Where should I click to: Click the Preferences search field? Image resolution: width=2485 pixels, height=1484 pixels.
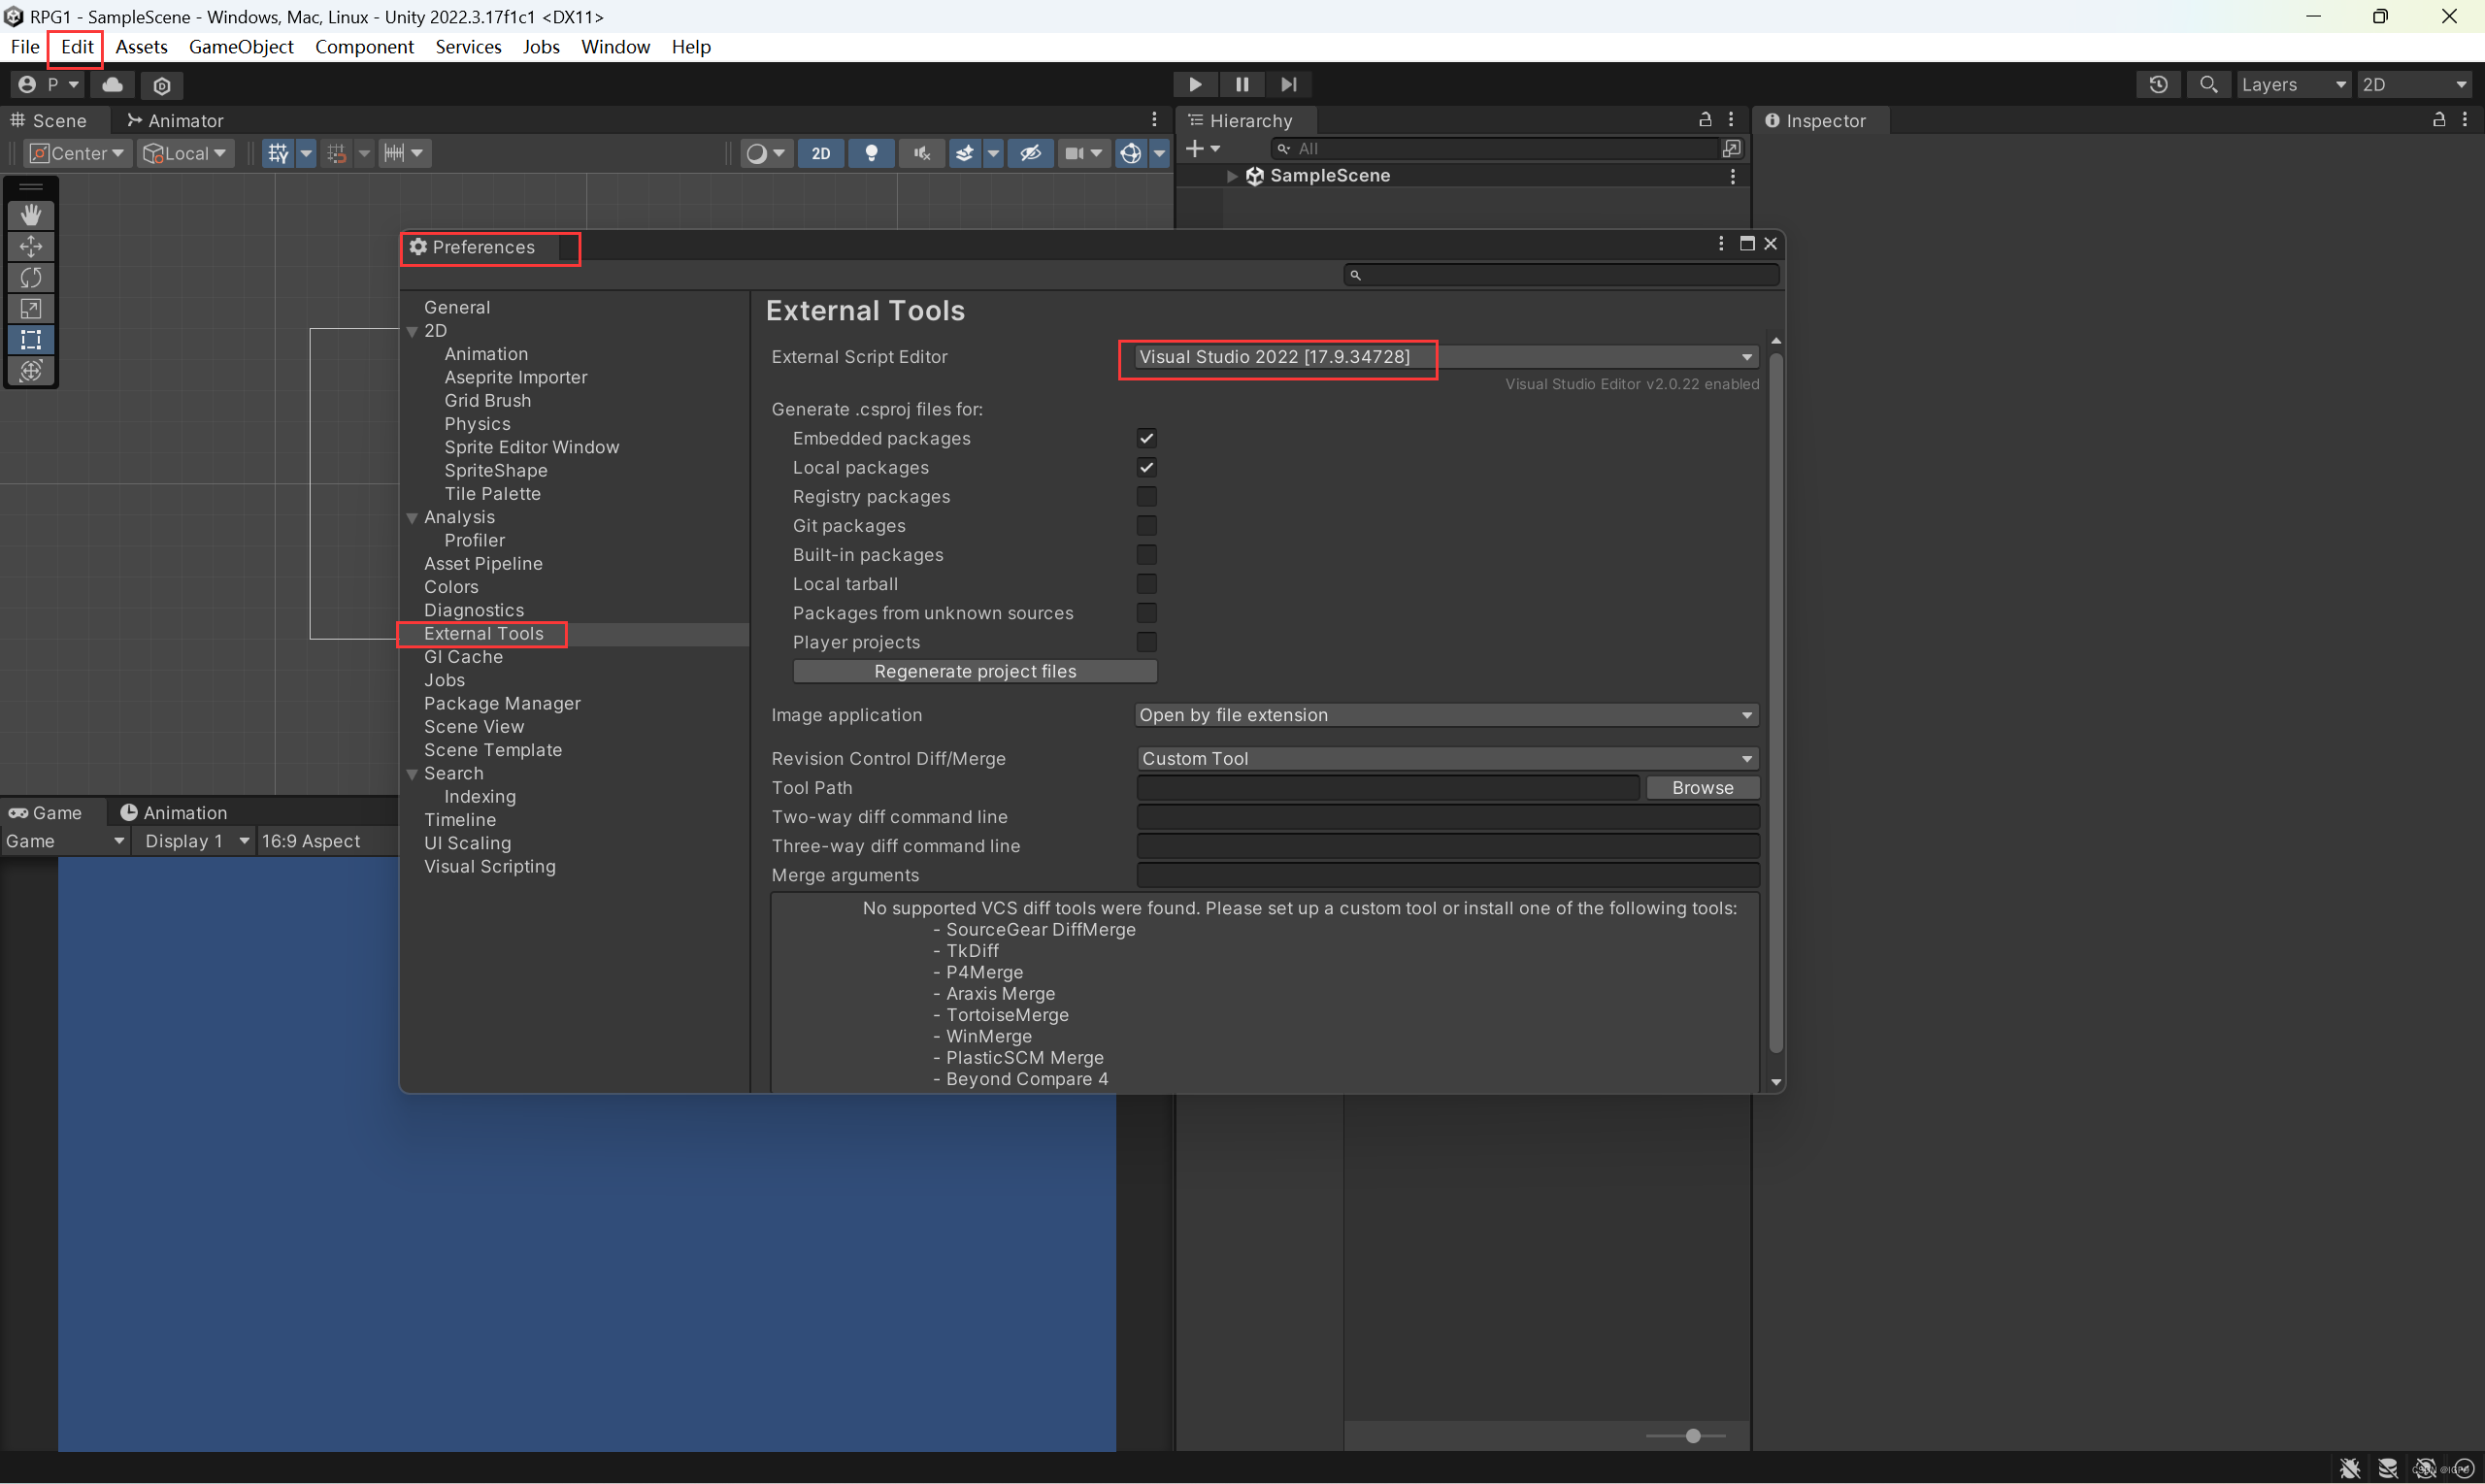1565,275
